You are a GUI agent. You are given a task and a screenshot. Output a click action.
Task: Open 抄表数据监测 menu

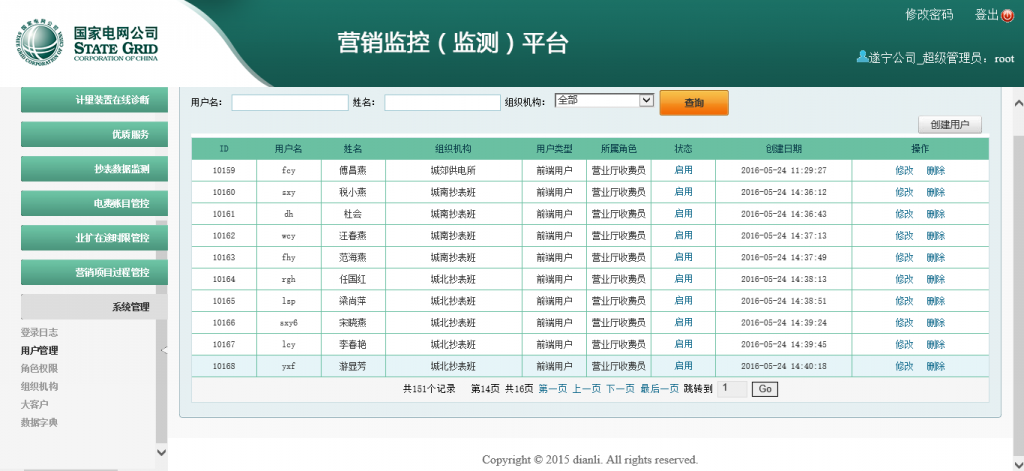94,169
